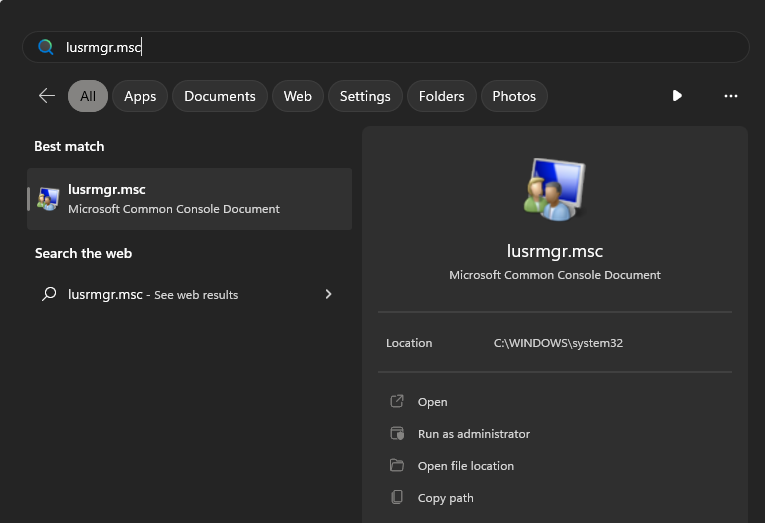Open lusrmgr.msc See web results entry

pyautogui.click(x=189, y=294)
